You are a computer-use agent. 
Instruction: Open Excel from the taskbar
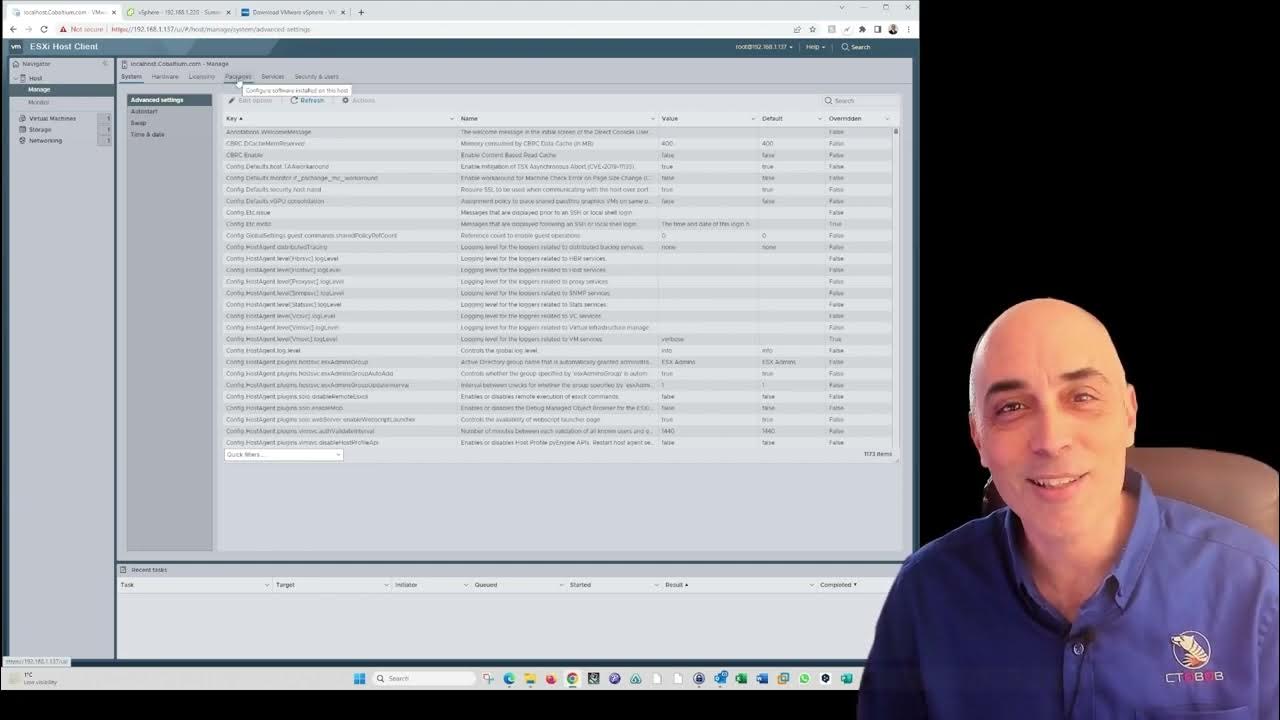point(741,678)
